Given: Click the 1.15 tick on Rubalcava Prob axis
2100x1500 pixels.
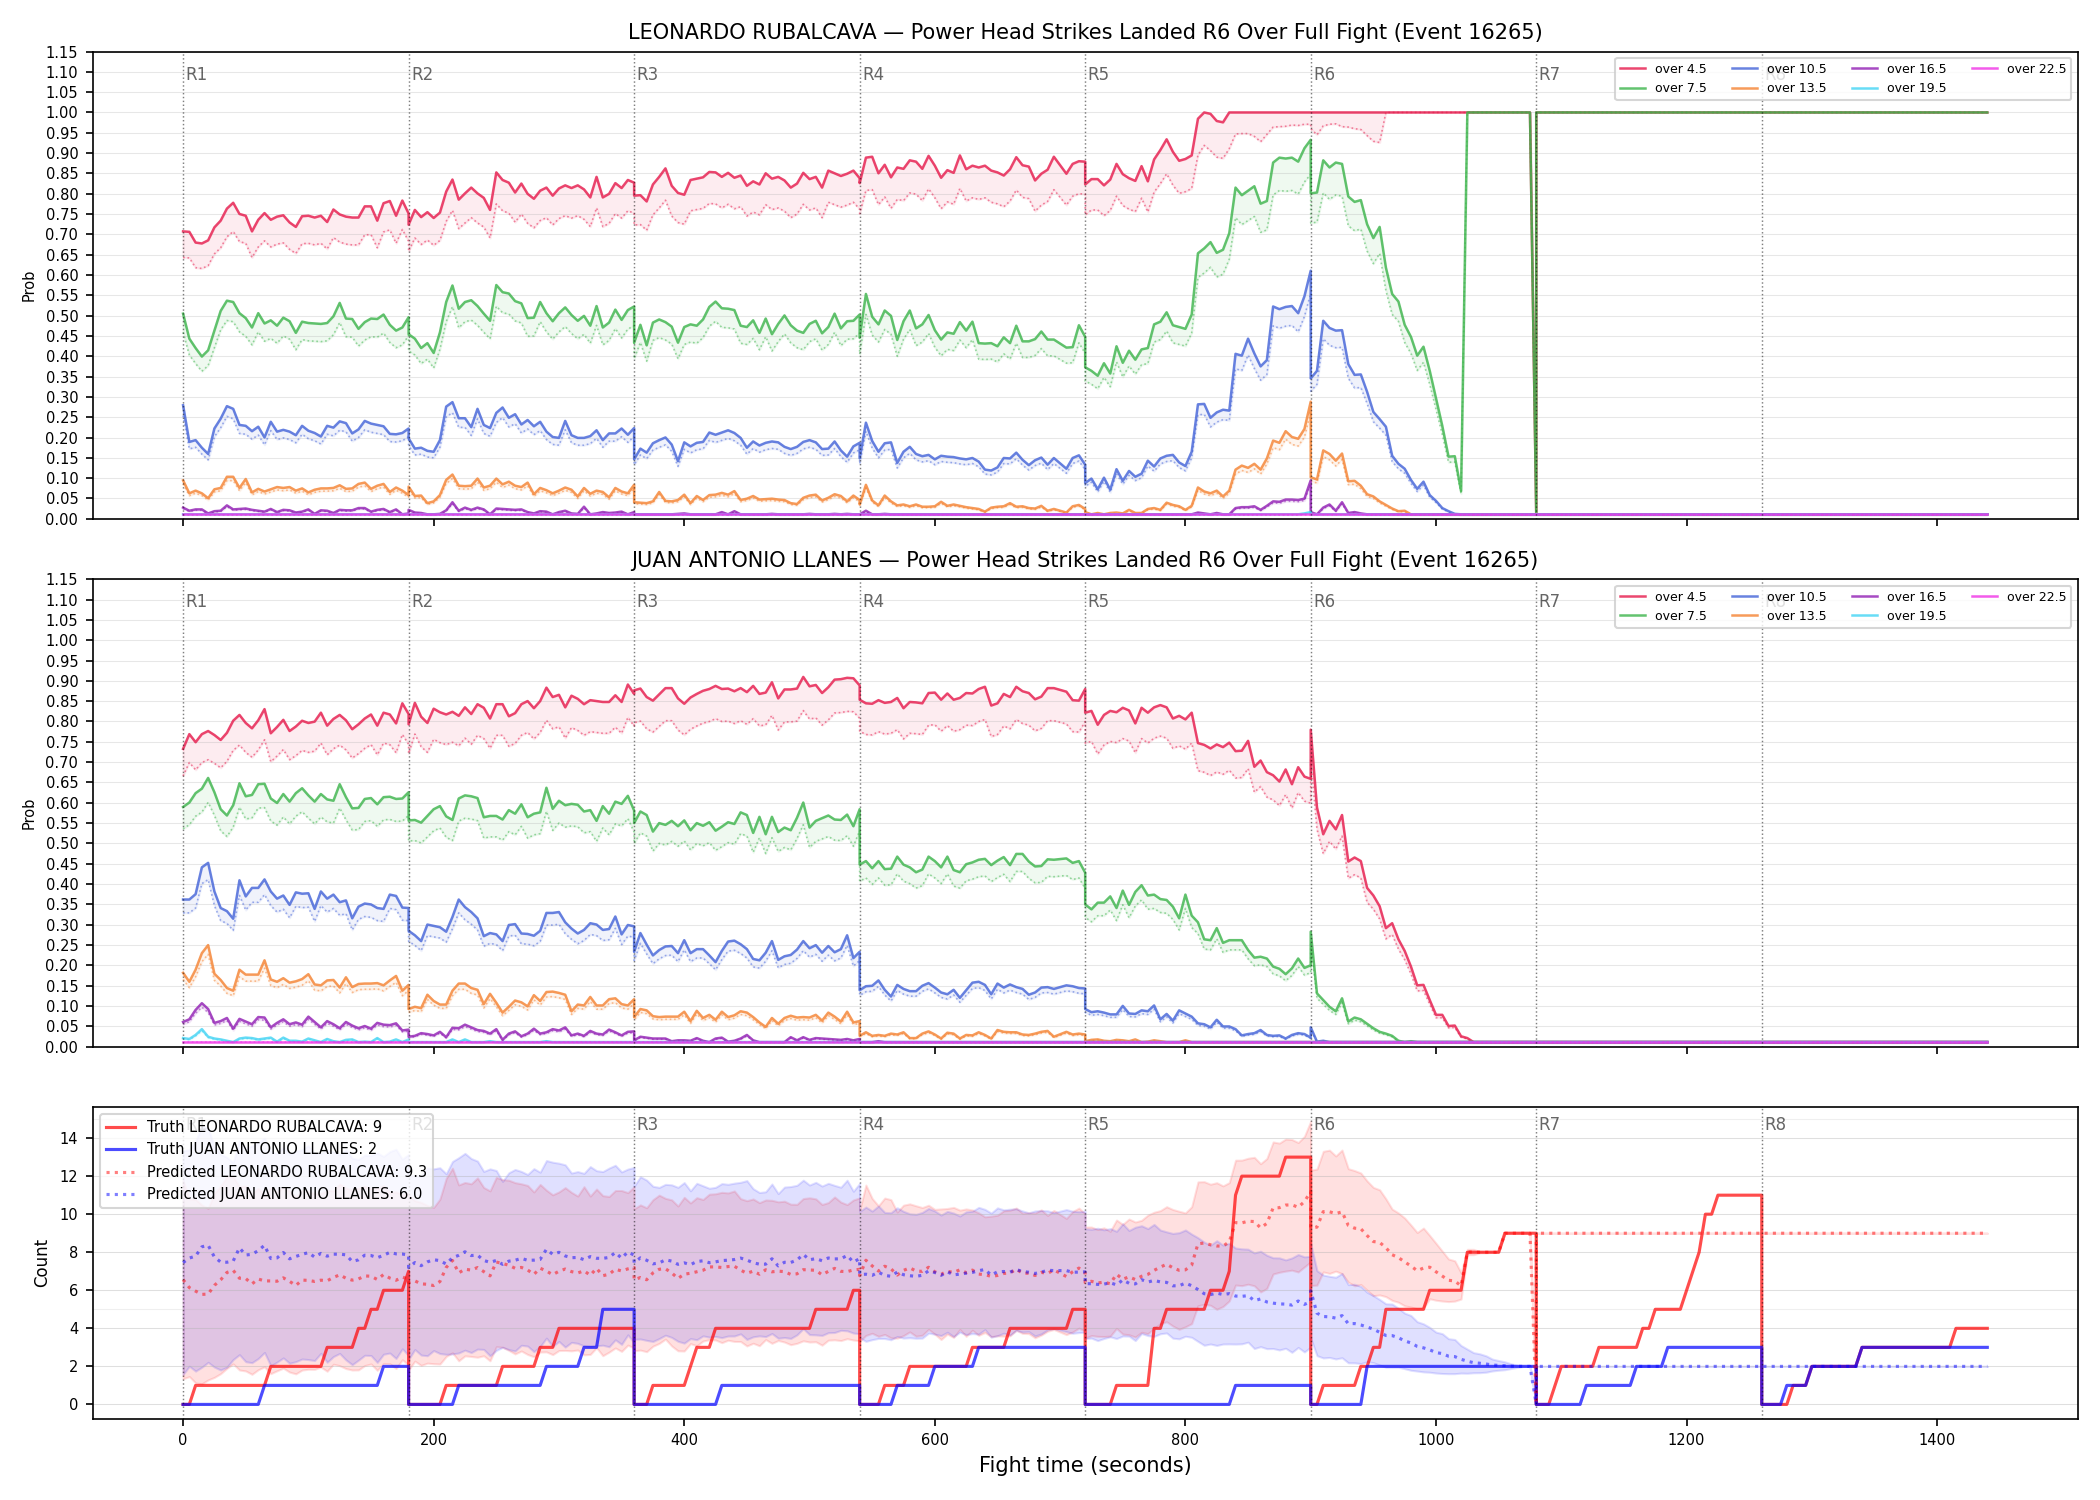Looking at the screenshot, I should [61, 52].
